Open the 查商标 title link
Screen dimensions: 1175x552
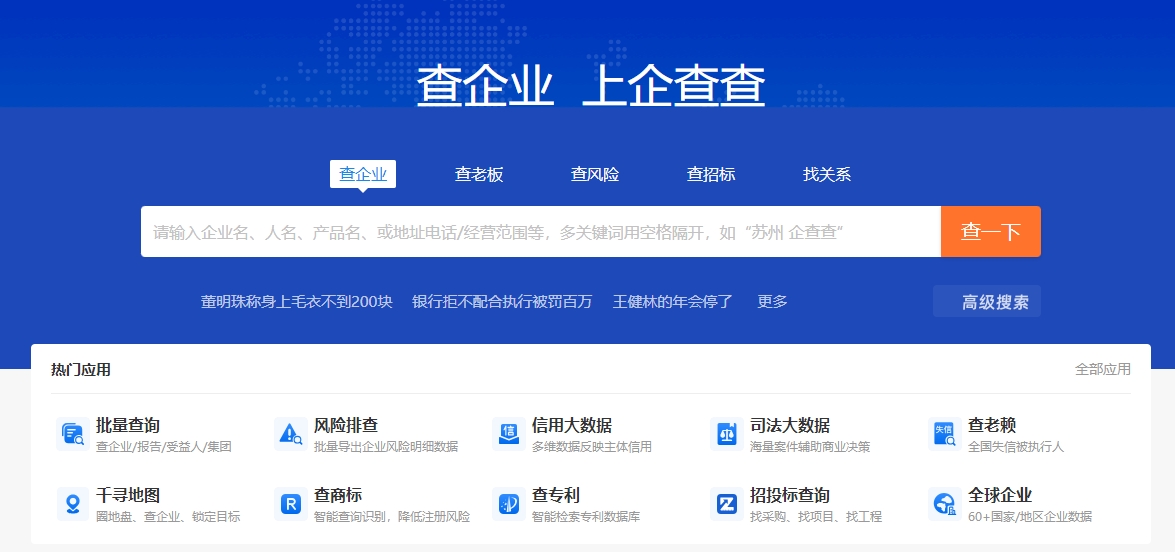[x=338, y=496]
